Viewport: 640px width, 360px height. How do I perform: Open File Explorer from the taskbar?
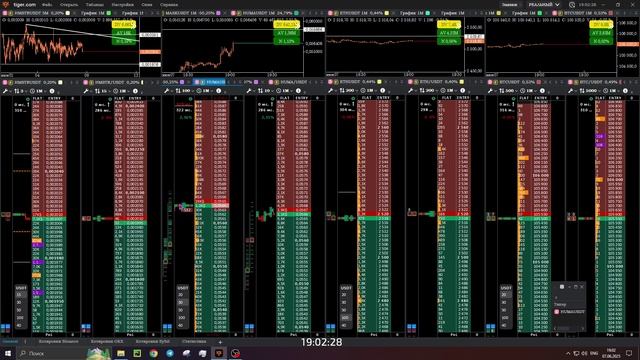click(x=121, y=353)
